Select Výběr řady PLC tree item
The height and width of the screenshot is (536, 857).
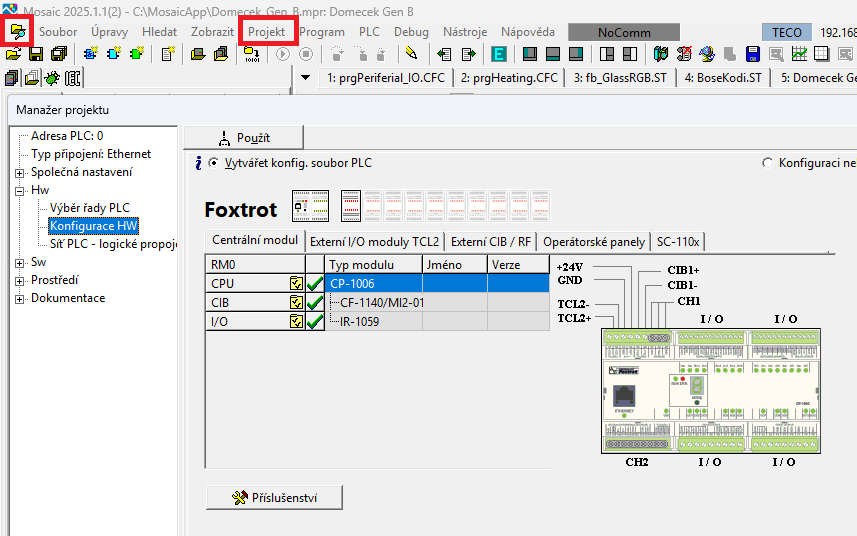pyautogui.click(x=90, y=208)
